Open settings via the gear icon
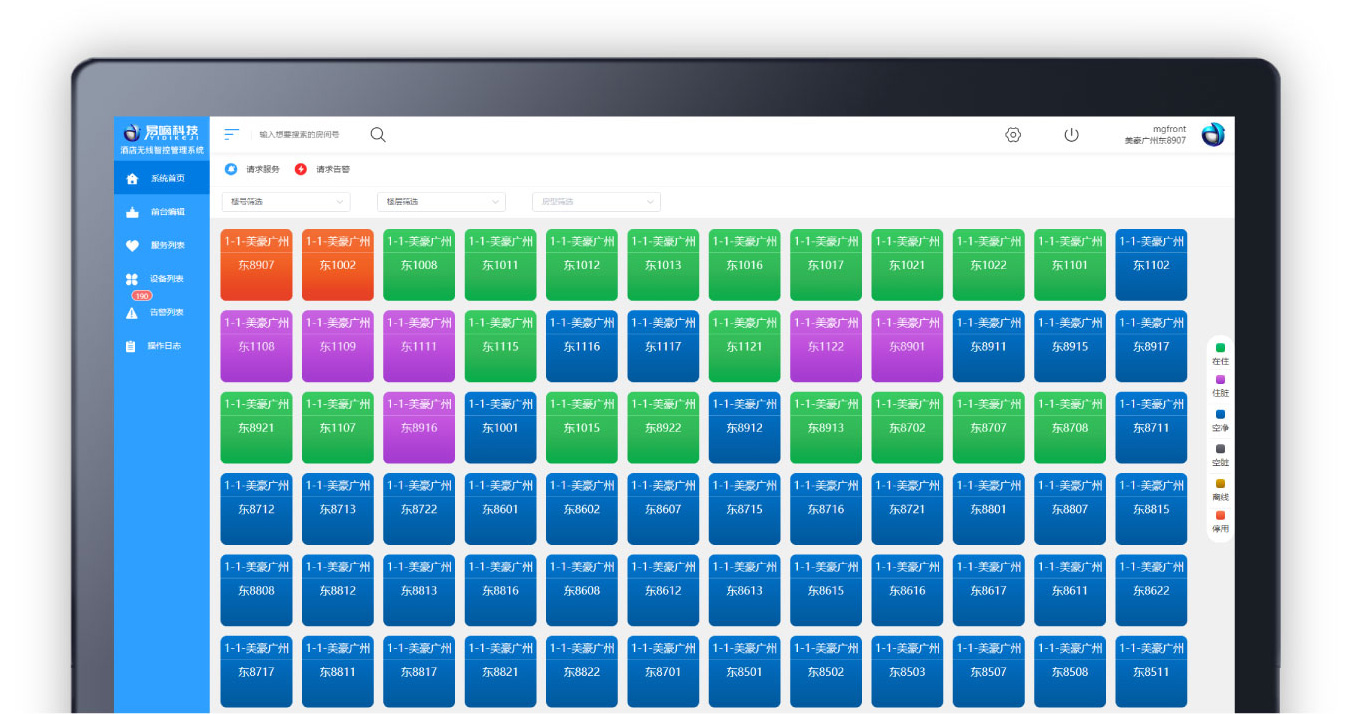Screen dimensions: 1355x714 (x=1013, y=135)
